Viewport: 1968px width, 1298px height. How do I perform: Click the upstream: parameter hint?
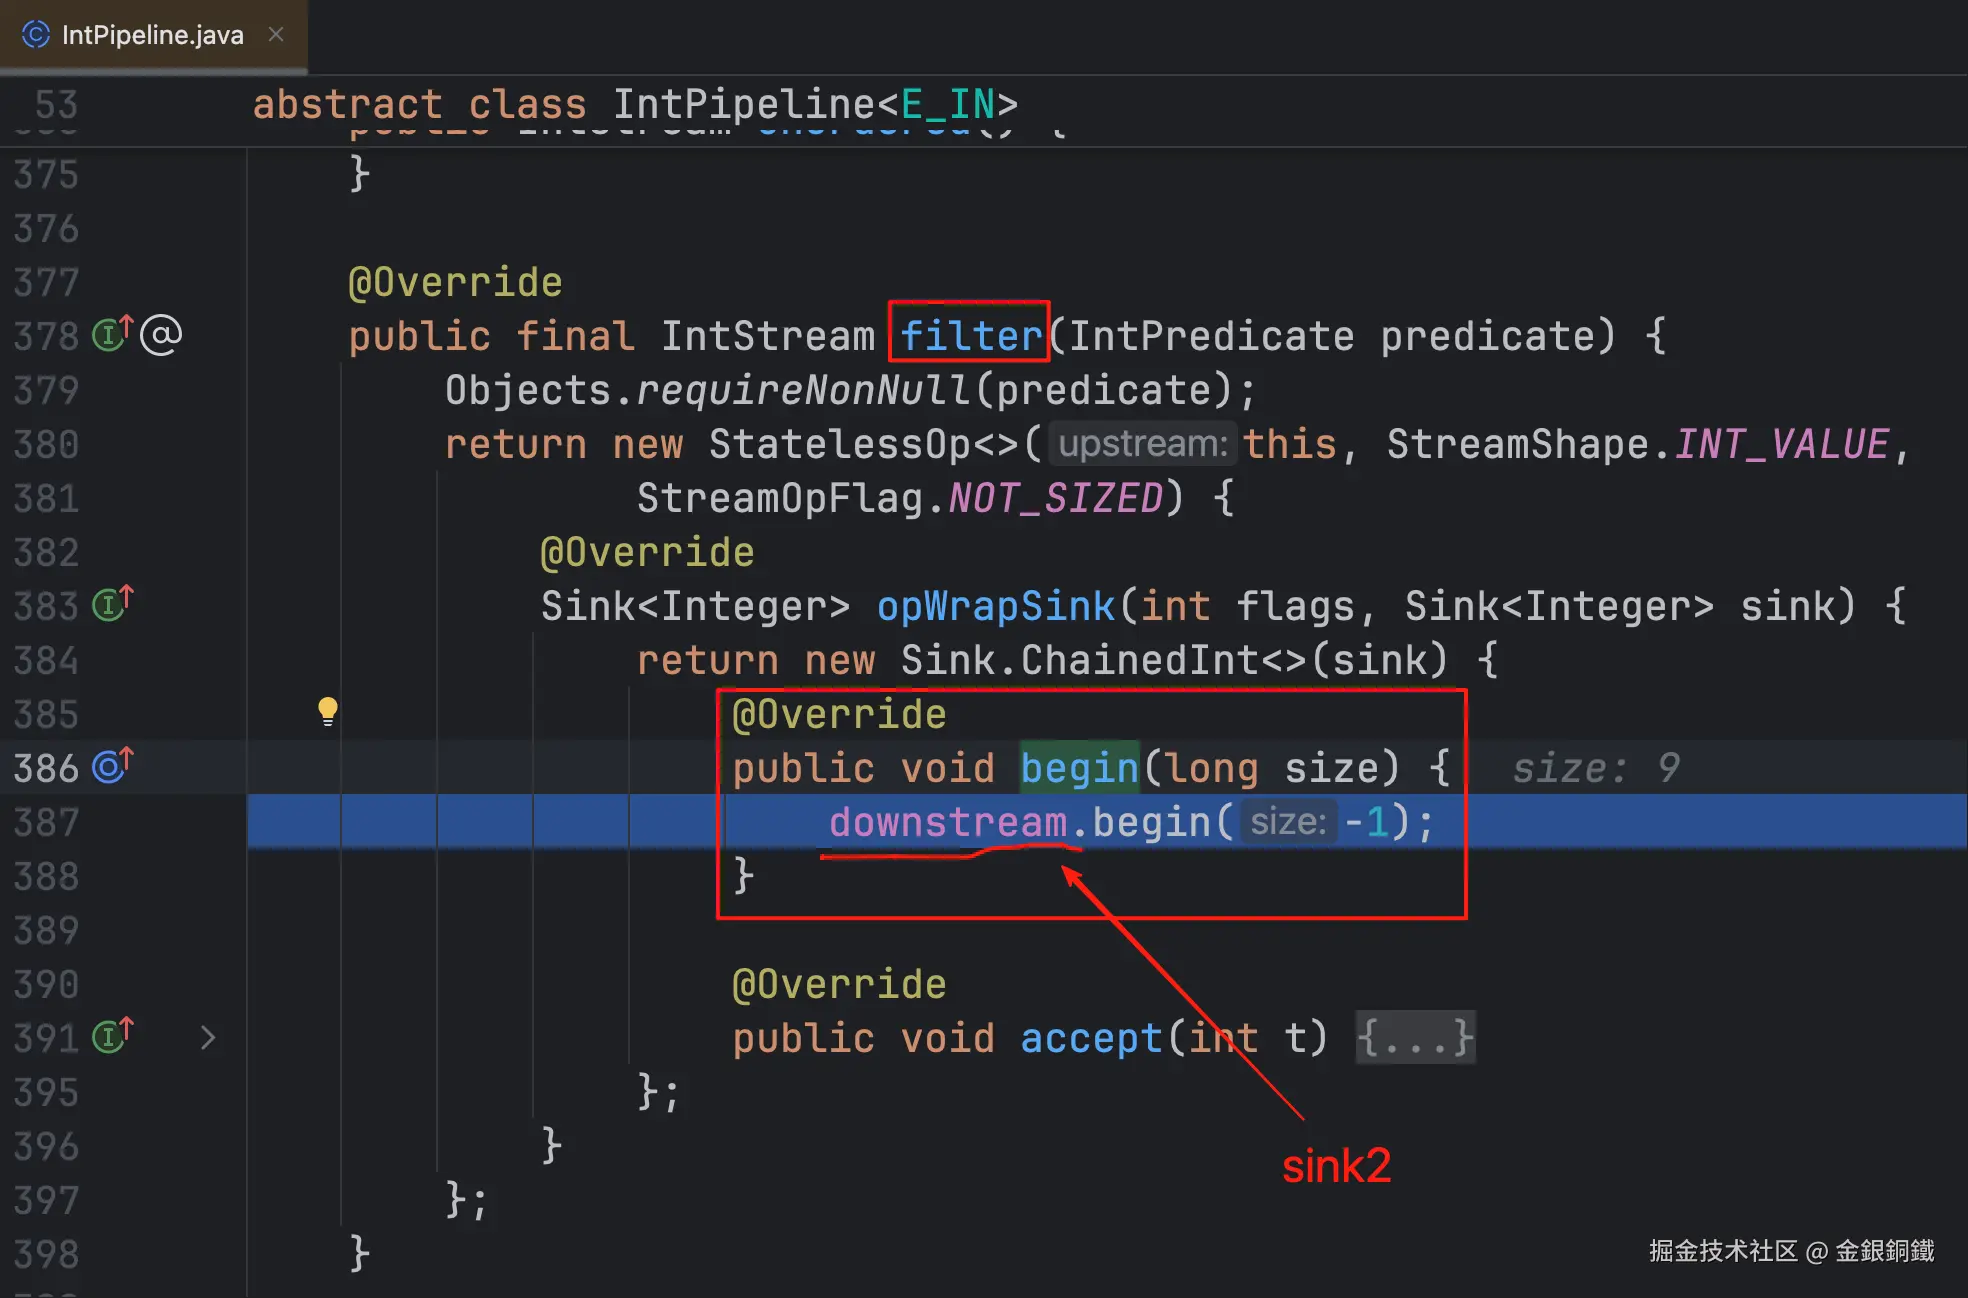[x=1142, y=444]
